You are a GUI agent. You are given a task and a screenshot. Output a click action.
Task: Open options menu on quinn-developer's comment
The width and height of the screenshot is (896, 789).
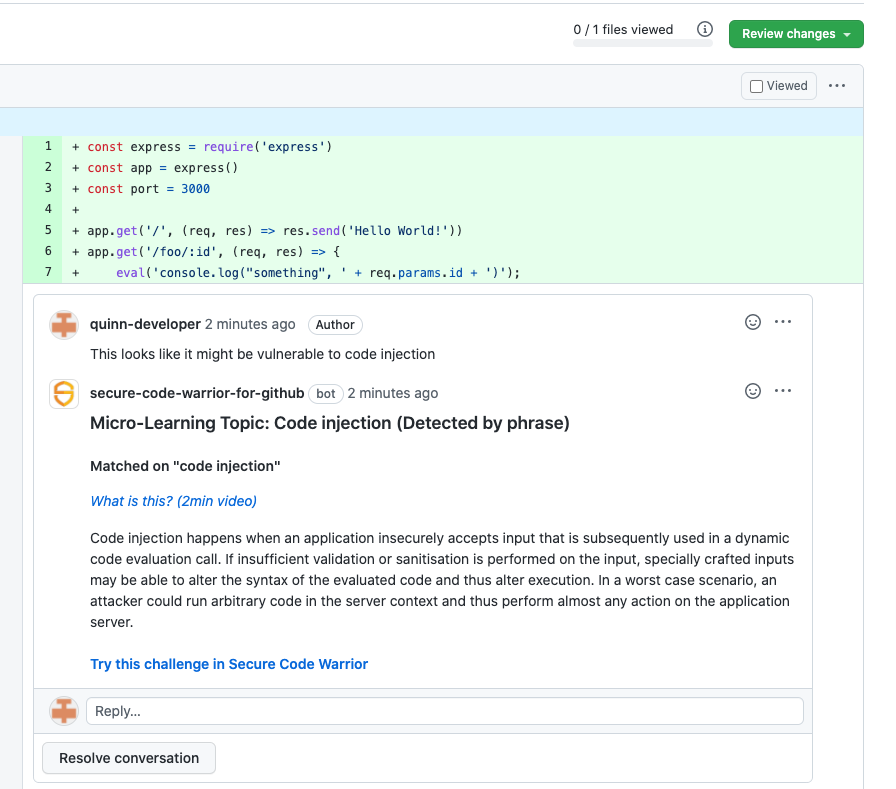pos(783,322)
